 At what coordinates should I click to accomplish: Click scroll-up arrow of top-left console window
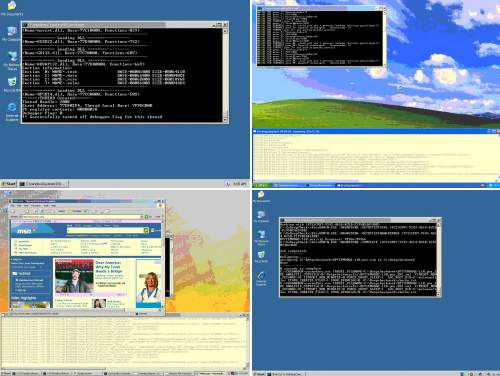coord(225,31)
